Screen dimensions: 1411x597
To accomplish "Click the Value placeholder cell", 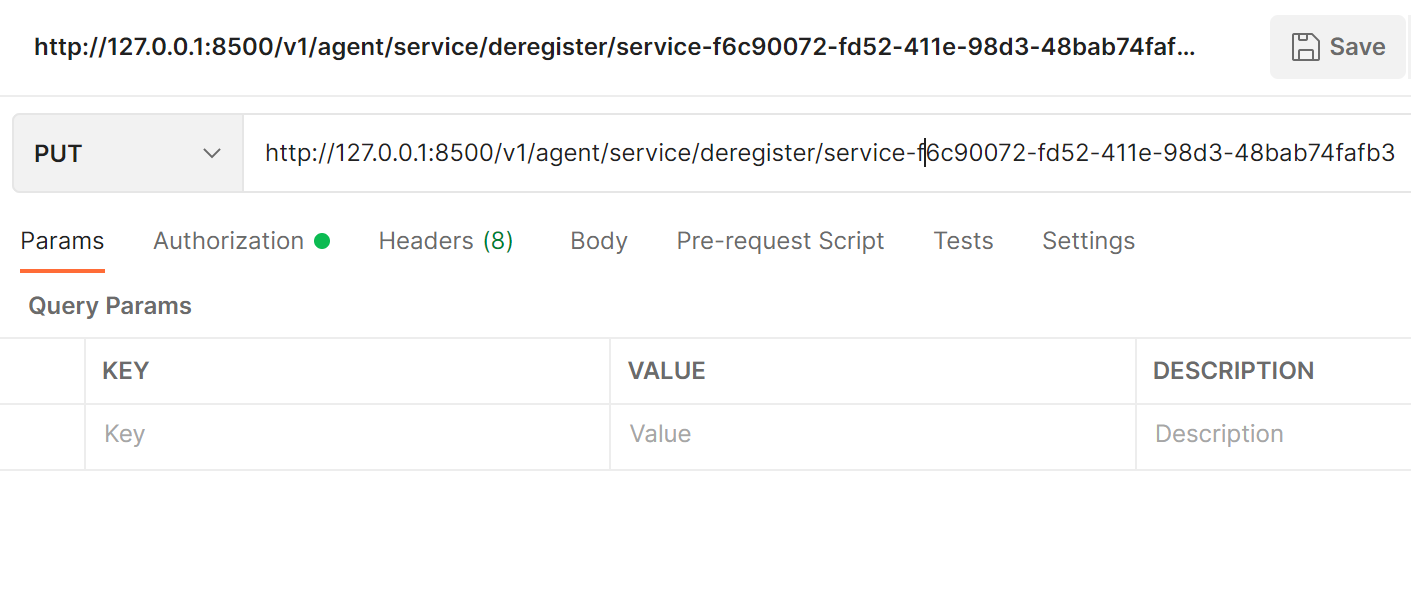I will (x=872, y=434).
